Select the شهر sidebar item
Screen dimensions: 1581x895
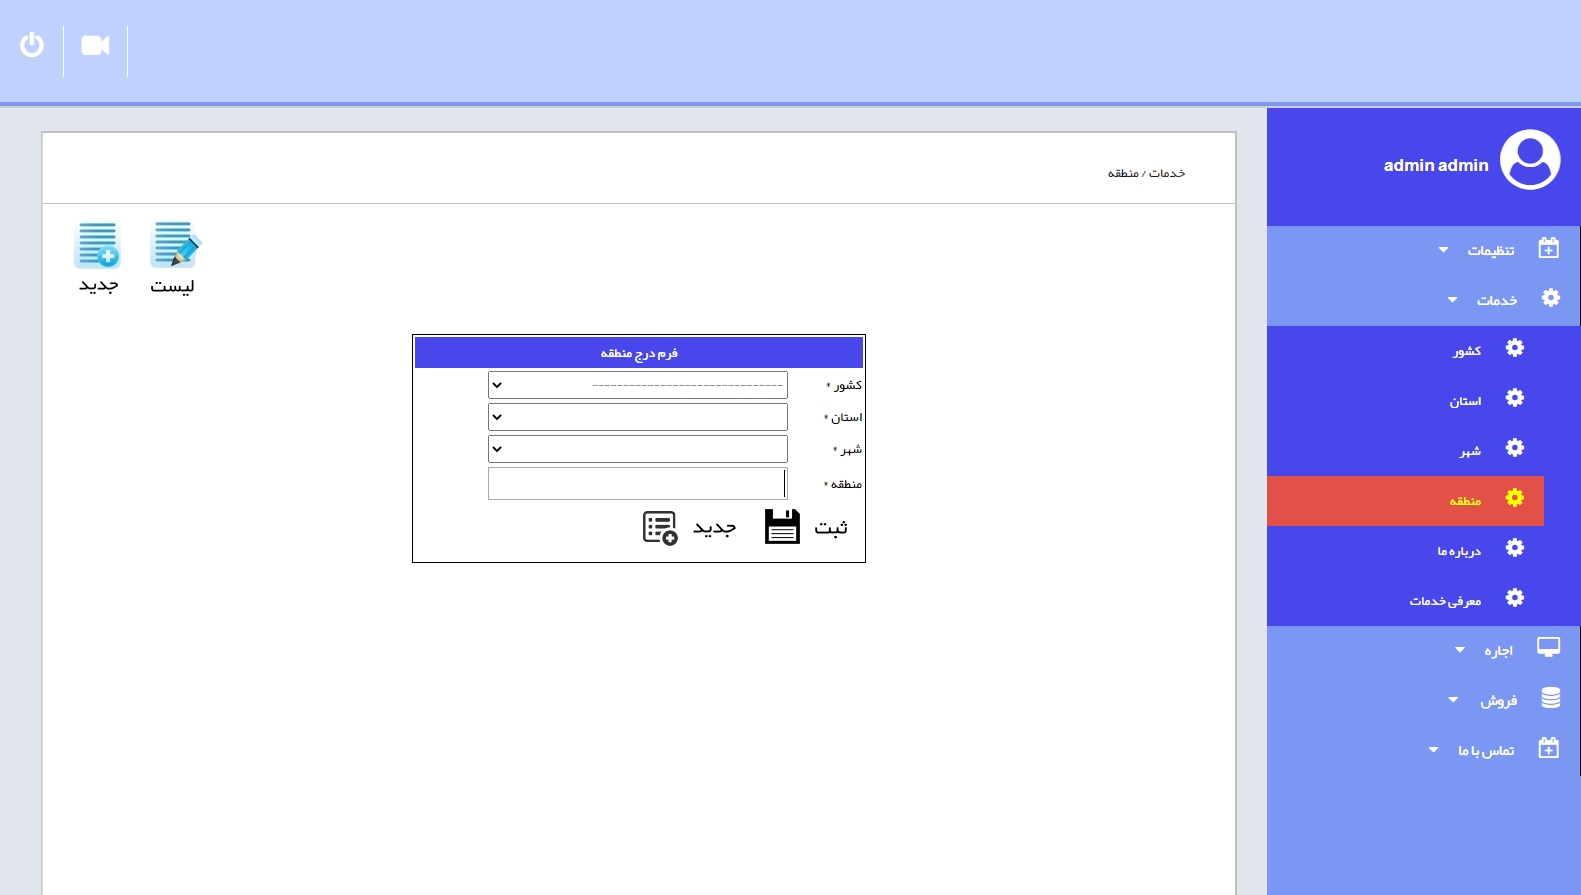tap(1469, 451)
